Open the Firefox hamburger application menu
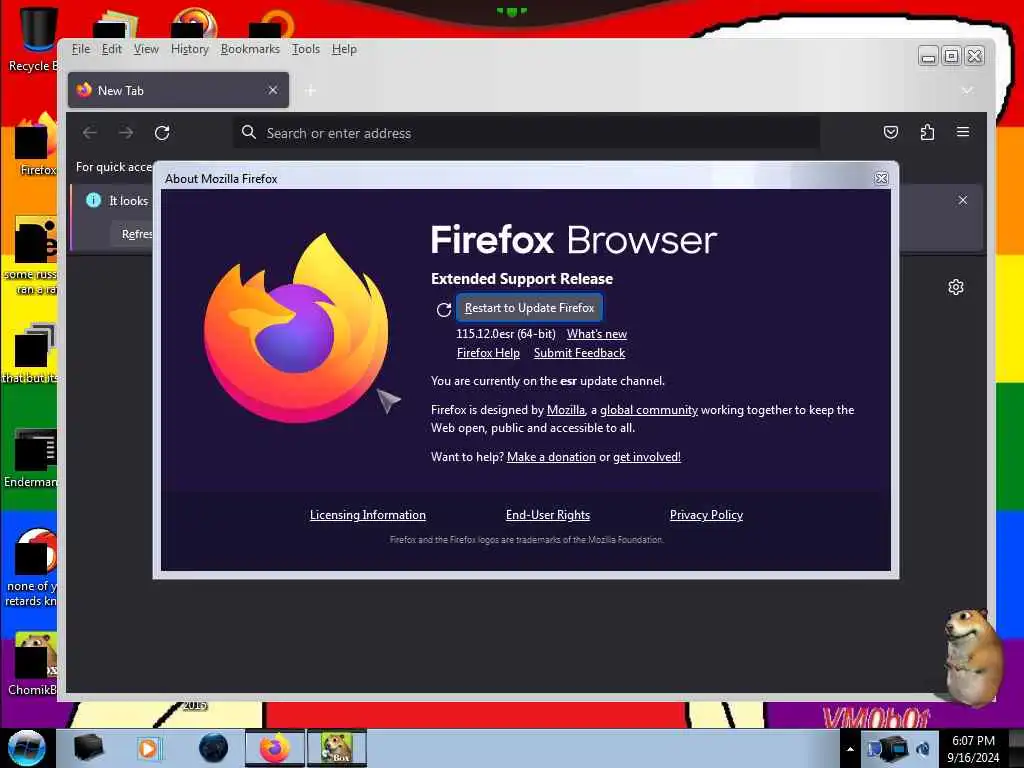The image size is (1024, 768). [x=963, y=133]
